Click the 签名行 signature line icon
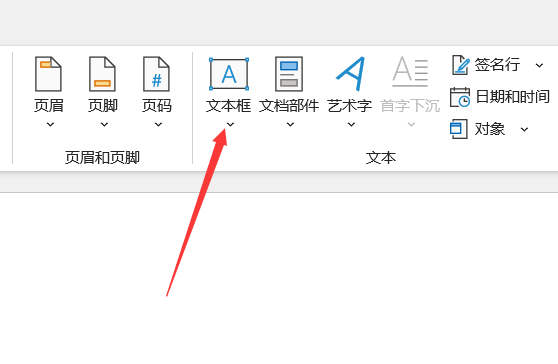Image resolution: width=558 pixels, height=364 pixels. pos(461,65)
